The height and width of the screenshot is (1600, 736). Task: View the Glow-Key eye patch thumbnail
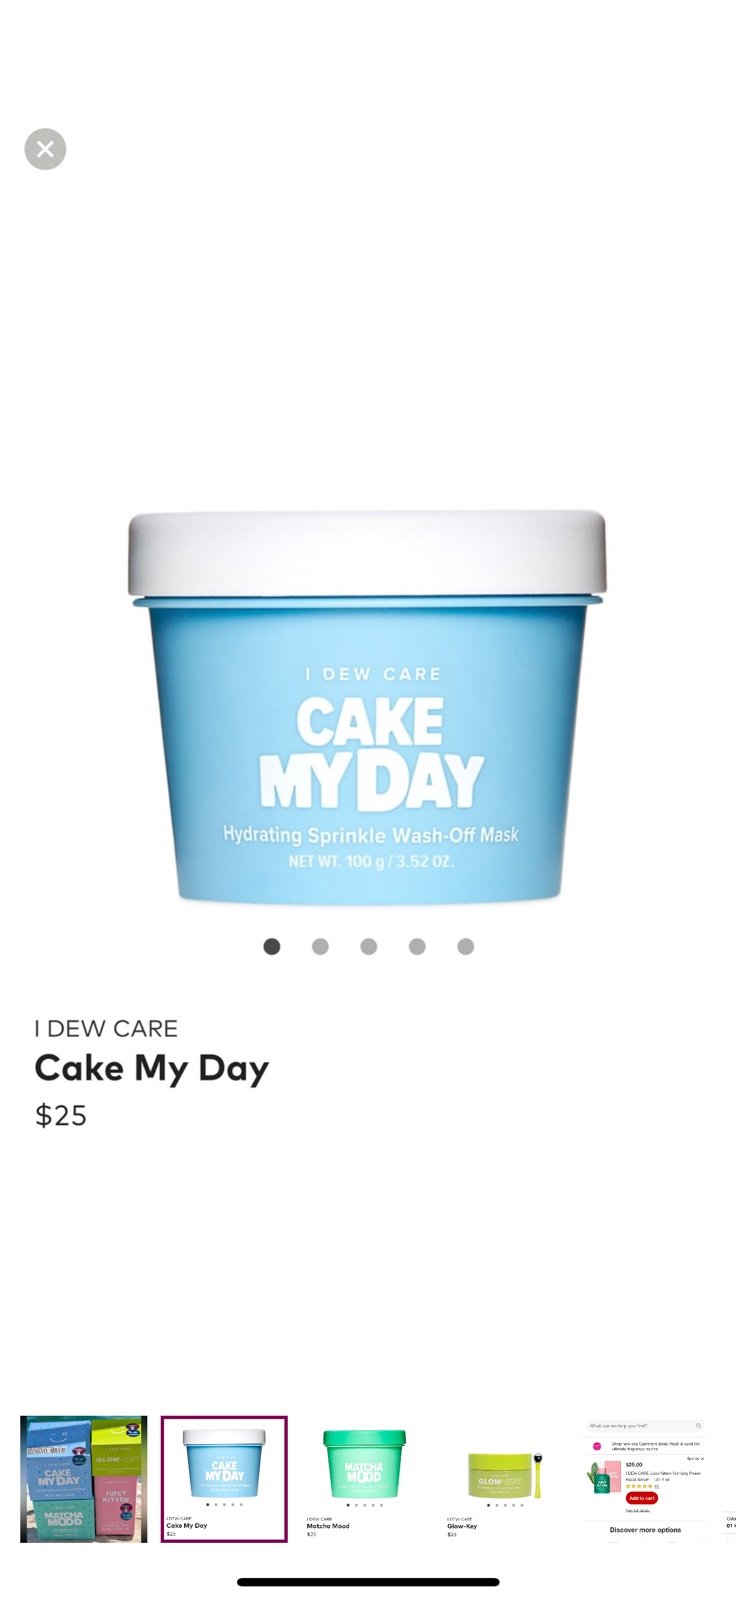pyautogui.click(x=504, y=1479)
